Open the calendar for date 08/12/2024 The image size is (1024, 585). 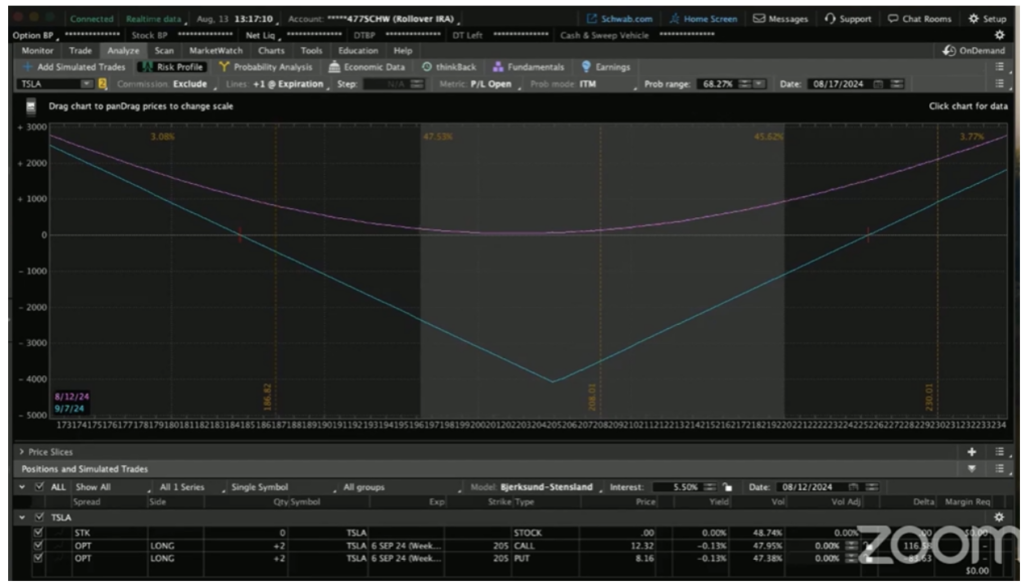pos(854,487)
